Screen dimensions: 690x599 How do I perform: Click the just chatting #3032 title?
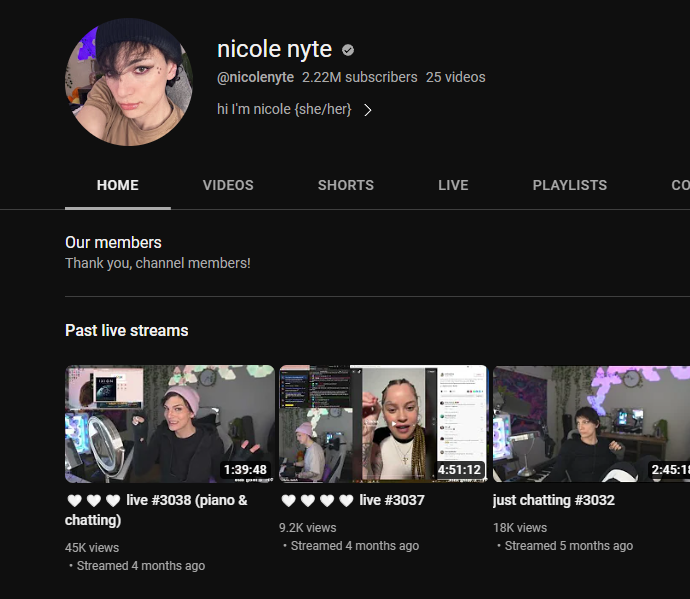click(x=554, y=500)
